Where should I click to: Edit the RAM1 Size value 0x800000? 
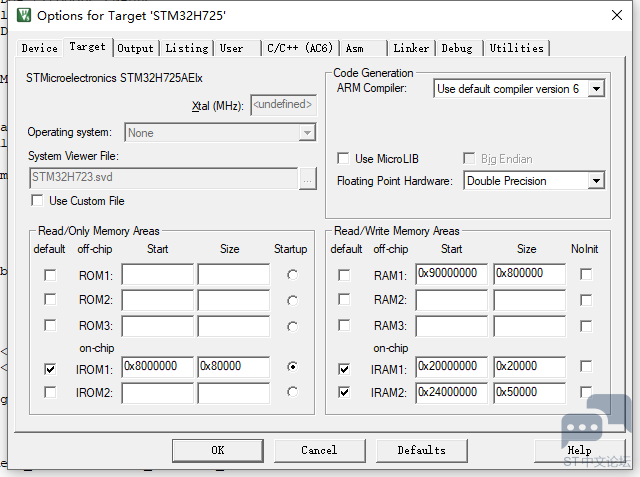pos(529,274)
